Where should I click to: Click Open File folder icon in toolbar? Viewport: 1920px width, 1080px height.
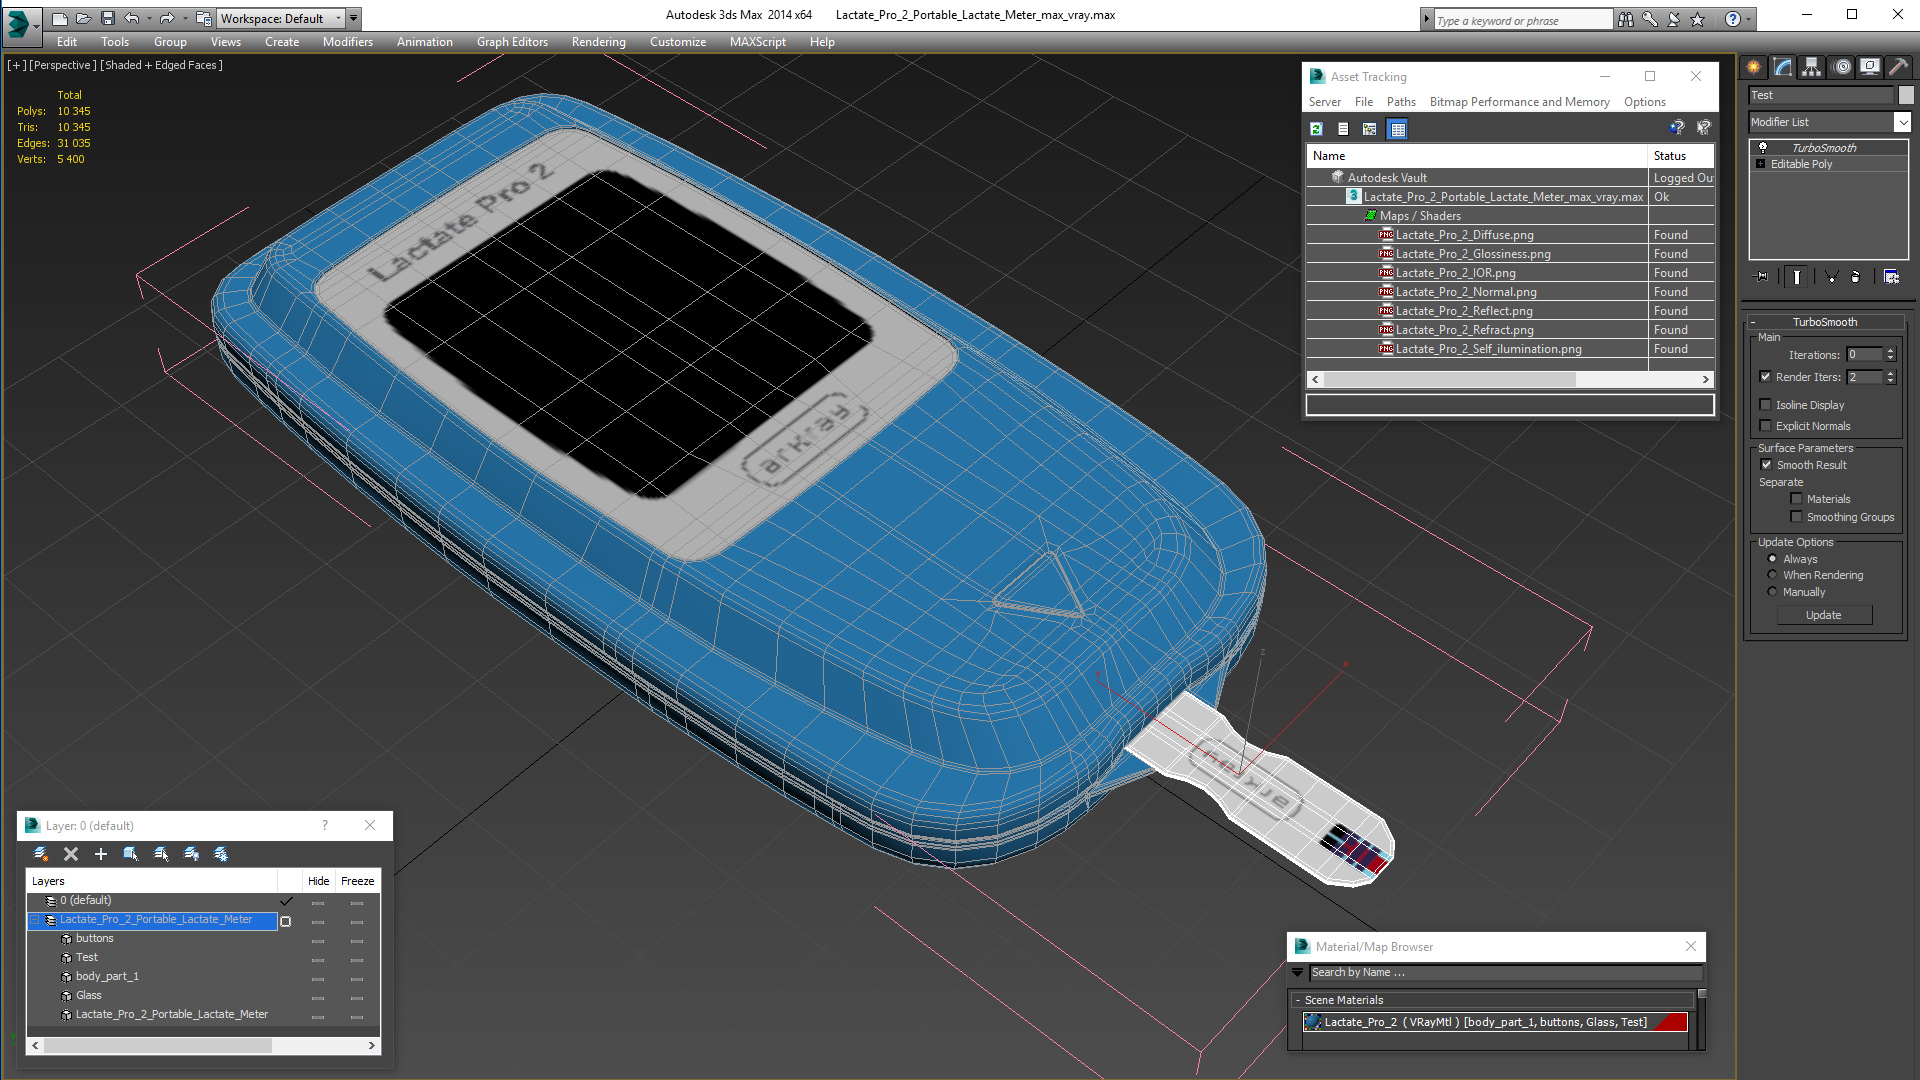pos(84,18)
